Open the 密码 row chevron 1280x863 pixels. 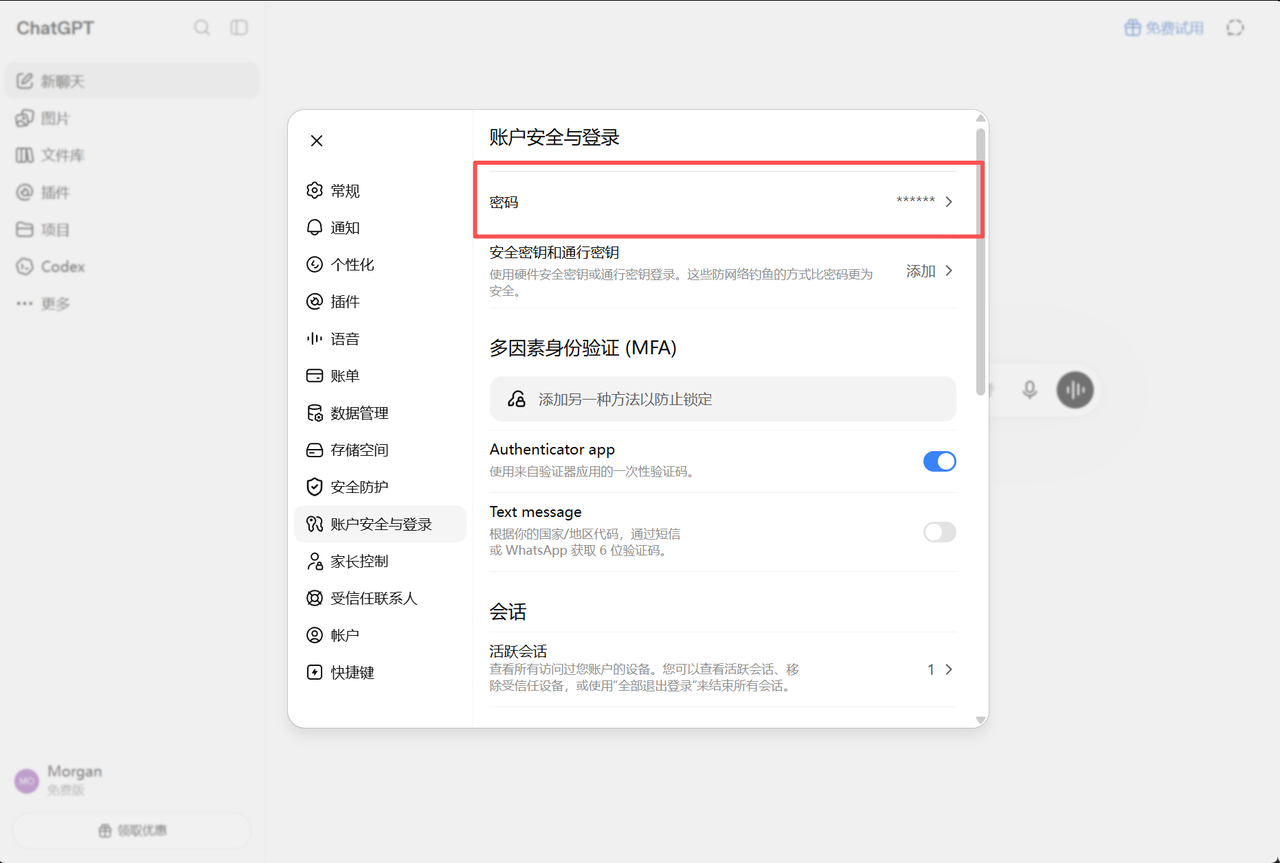click(949, 201)
